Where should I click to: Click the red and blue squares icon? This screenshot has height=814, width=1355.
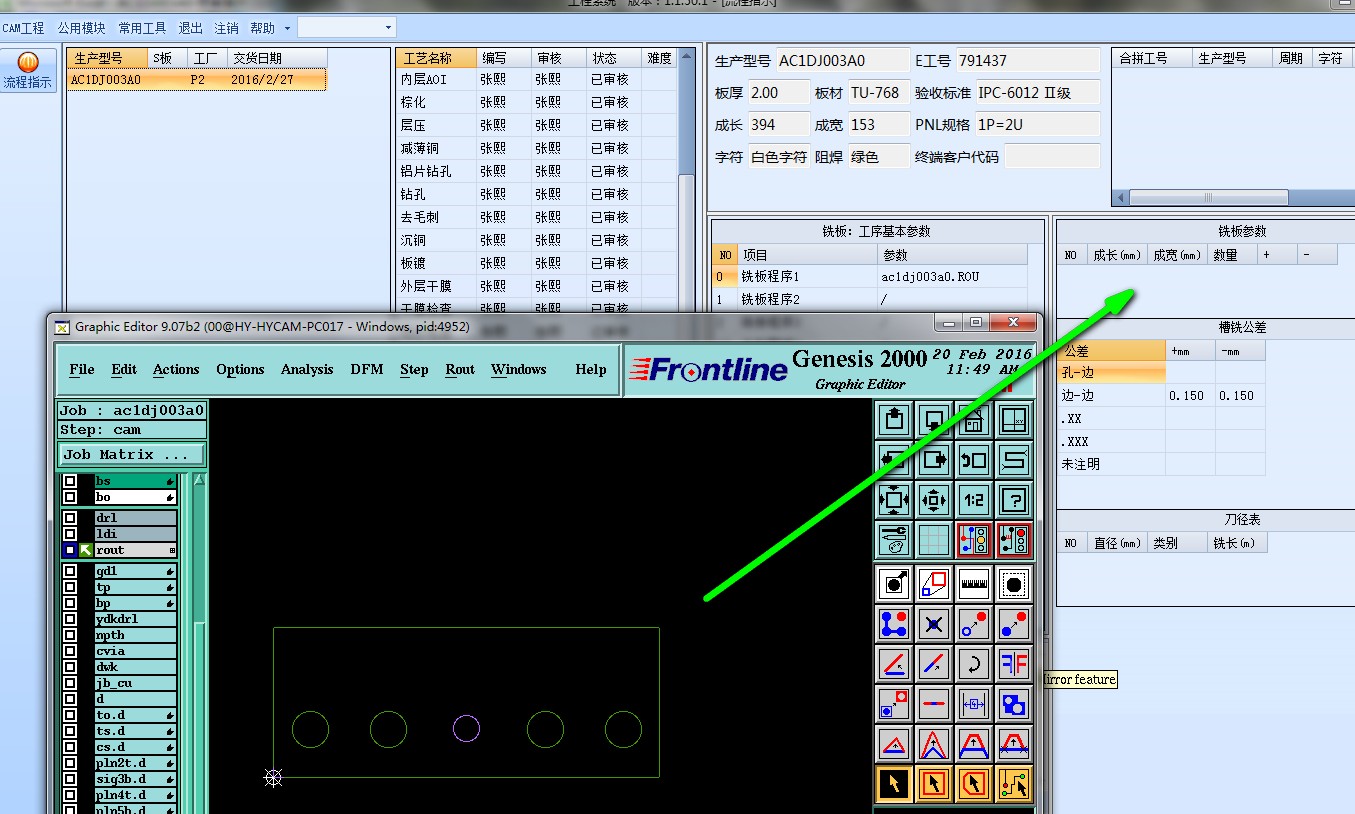pos(933,583)
